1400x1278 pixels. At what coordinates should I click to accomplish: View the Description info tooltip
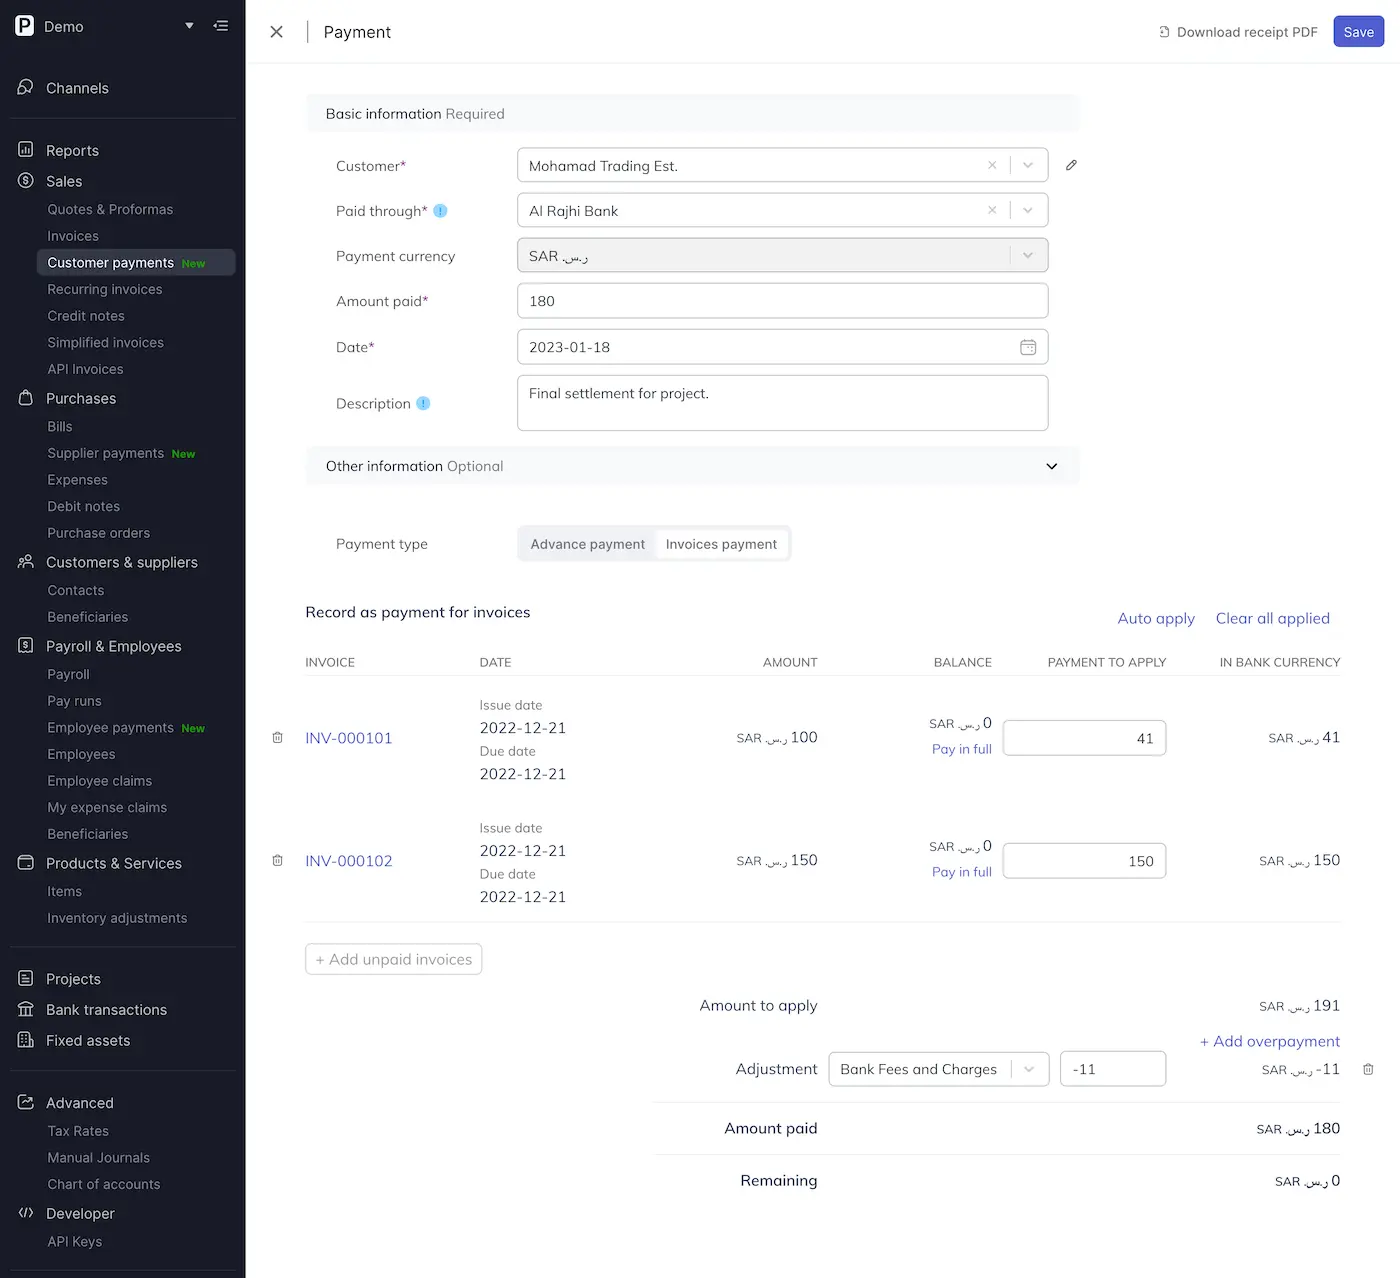(423, 403)
